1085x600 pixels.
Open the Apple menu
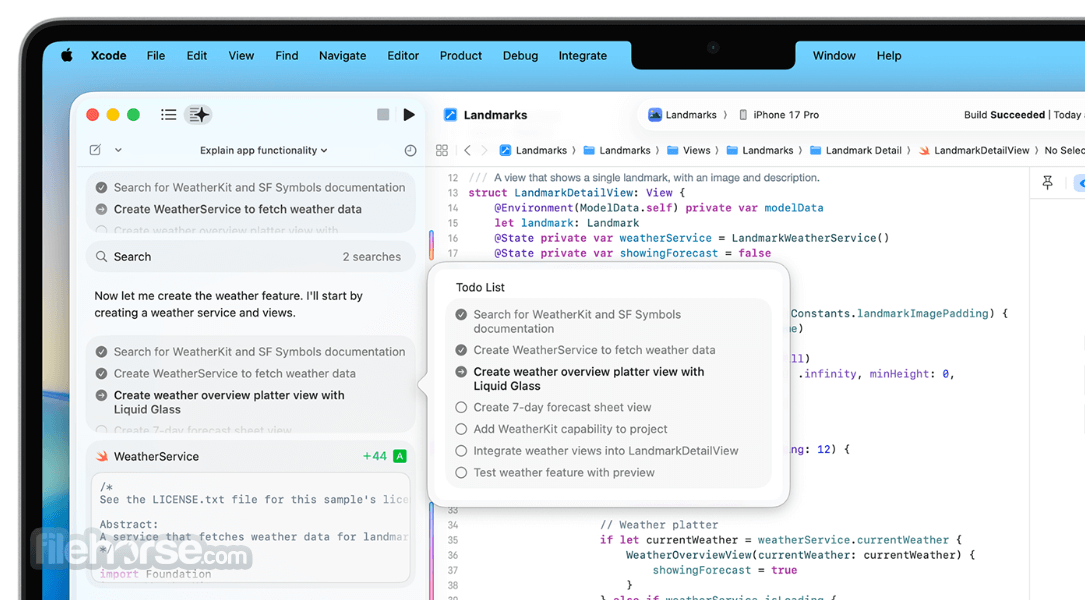[66, 55]
